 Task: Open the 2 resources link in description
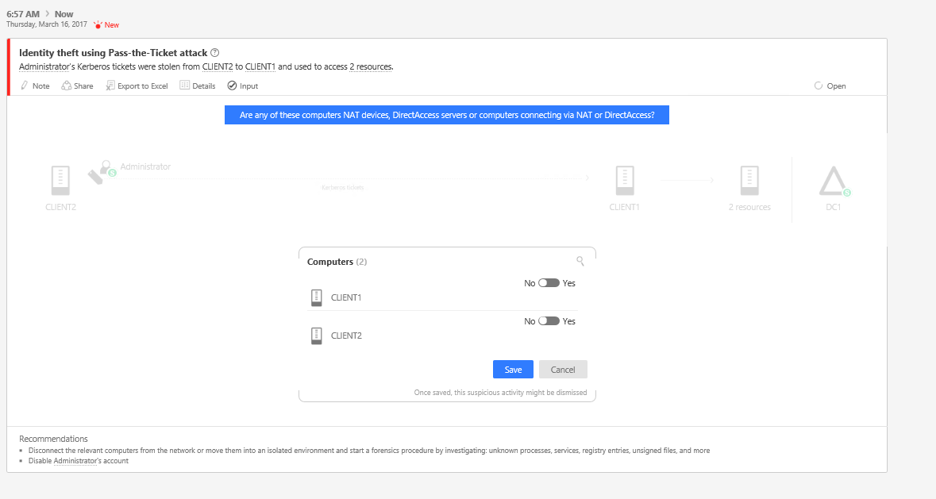[x=371, y=67]
